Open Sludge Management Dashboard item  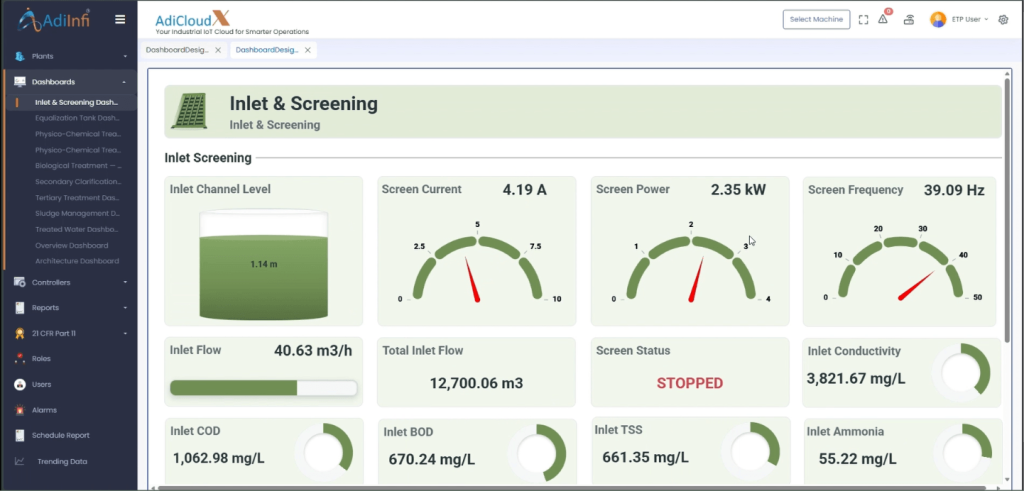[x=77, y=214]
